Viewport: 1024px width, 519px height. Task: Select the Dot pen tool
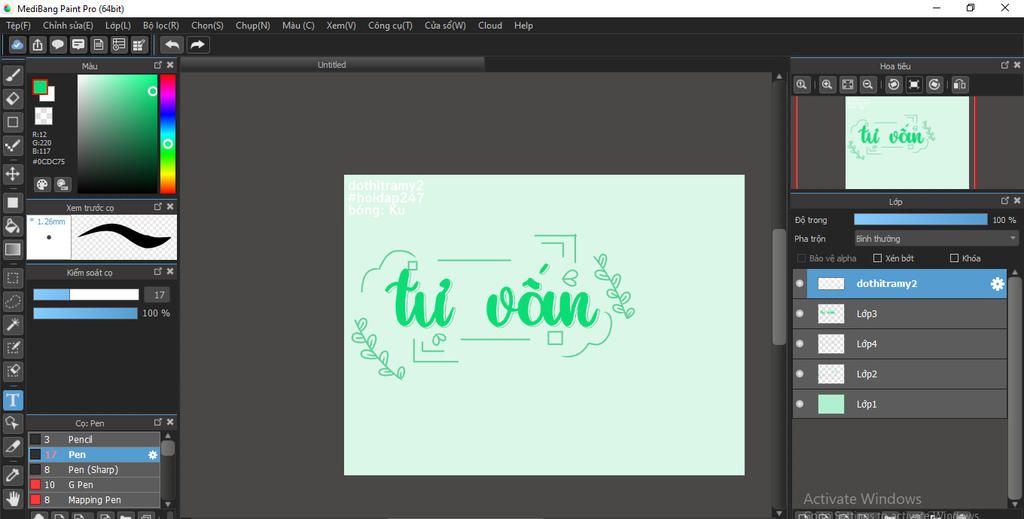pos(12,146)
